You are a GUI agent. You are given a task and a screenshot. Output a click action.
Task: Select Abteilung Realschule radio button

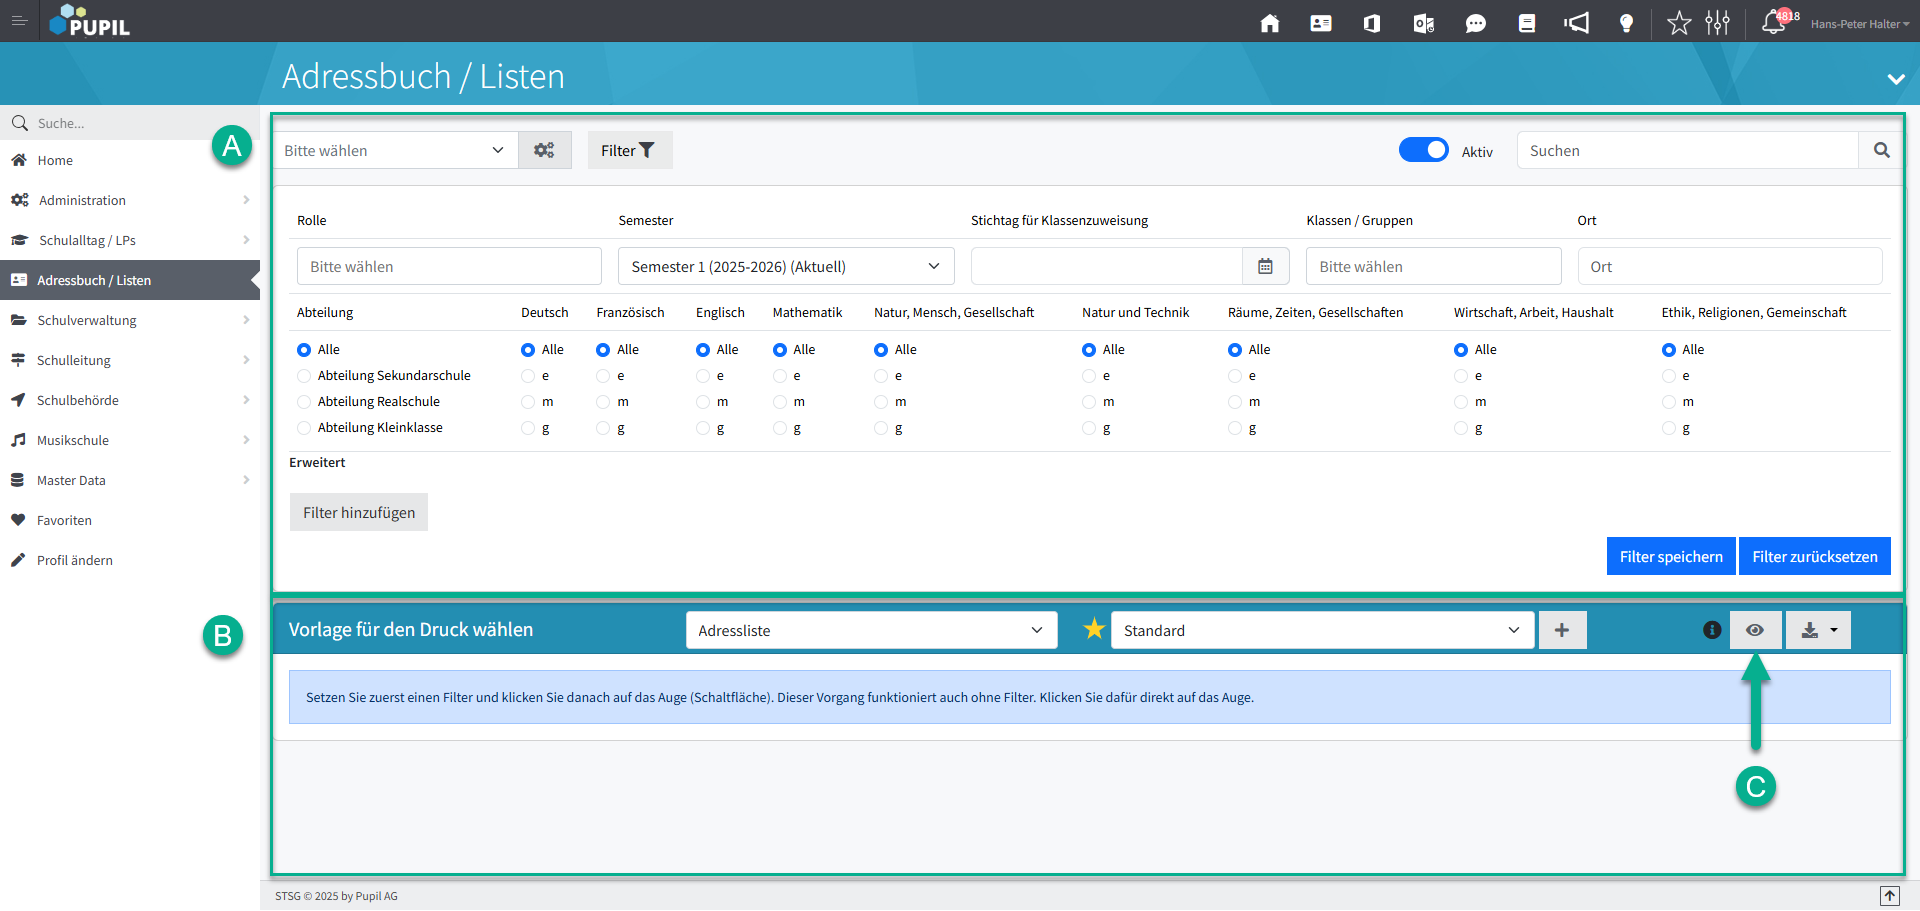click(x=304, y=402)
